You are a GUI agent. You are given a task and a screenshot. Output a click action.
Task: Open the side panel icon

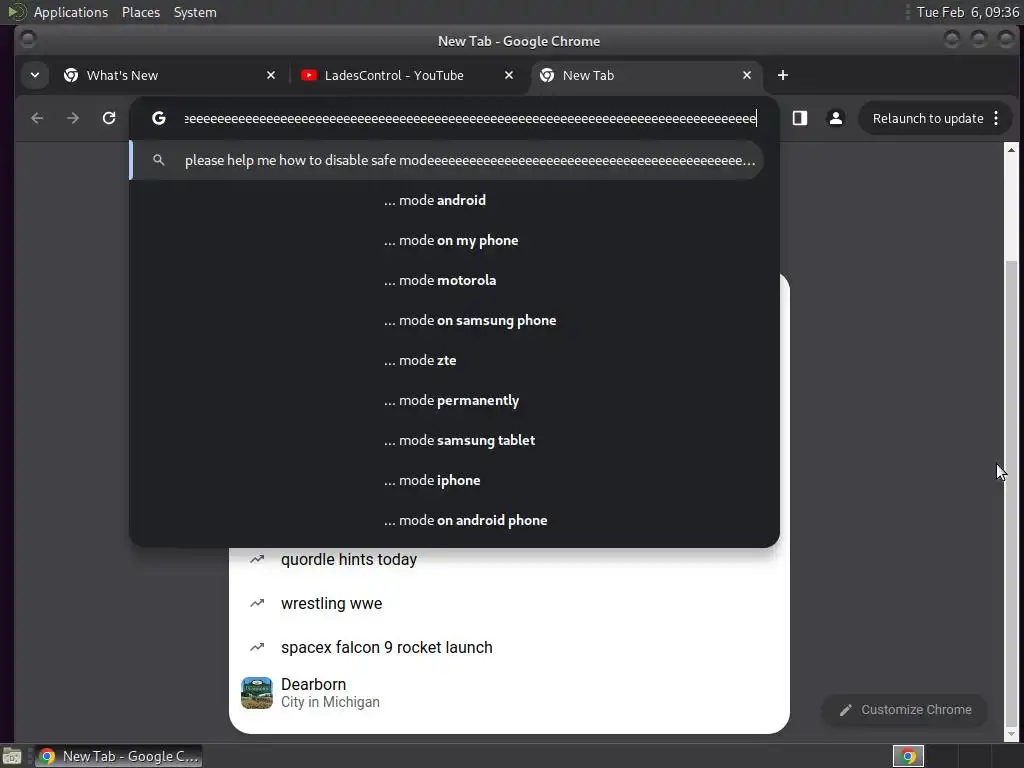800,118
